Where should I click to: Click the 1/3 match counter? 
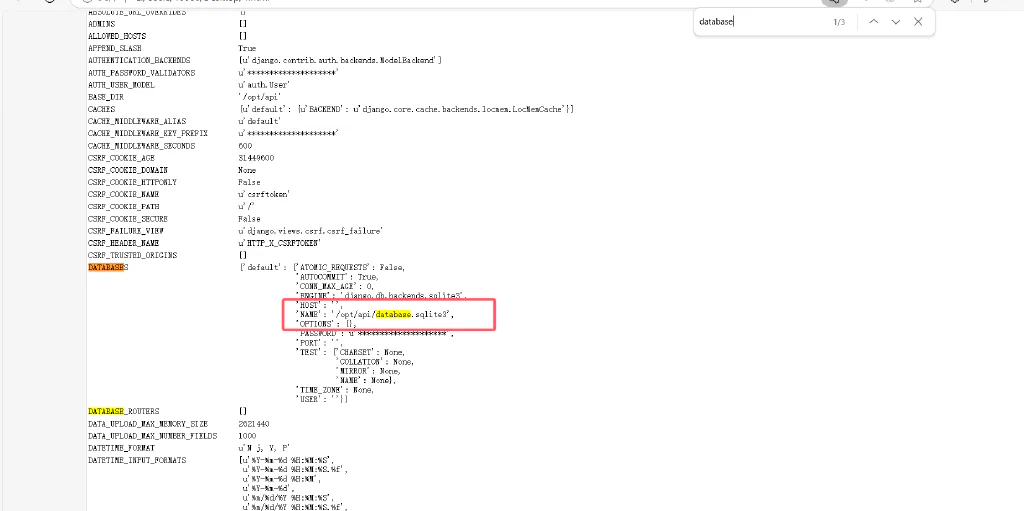click(x=839, y=22)
